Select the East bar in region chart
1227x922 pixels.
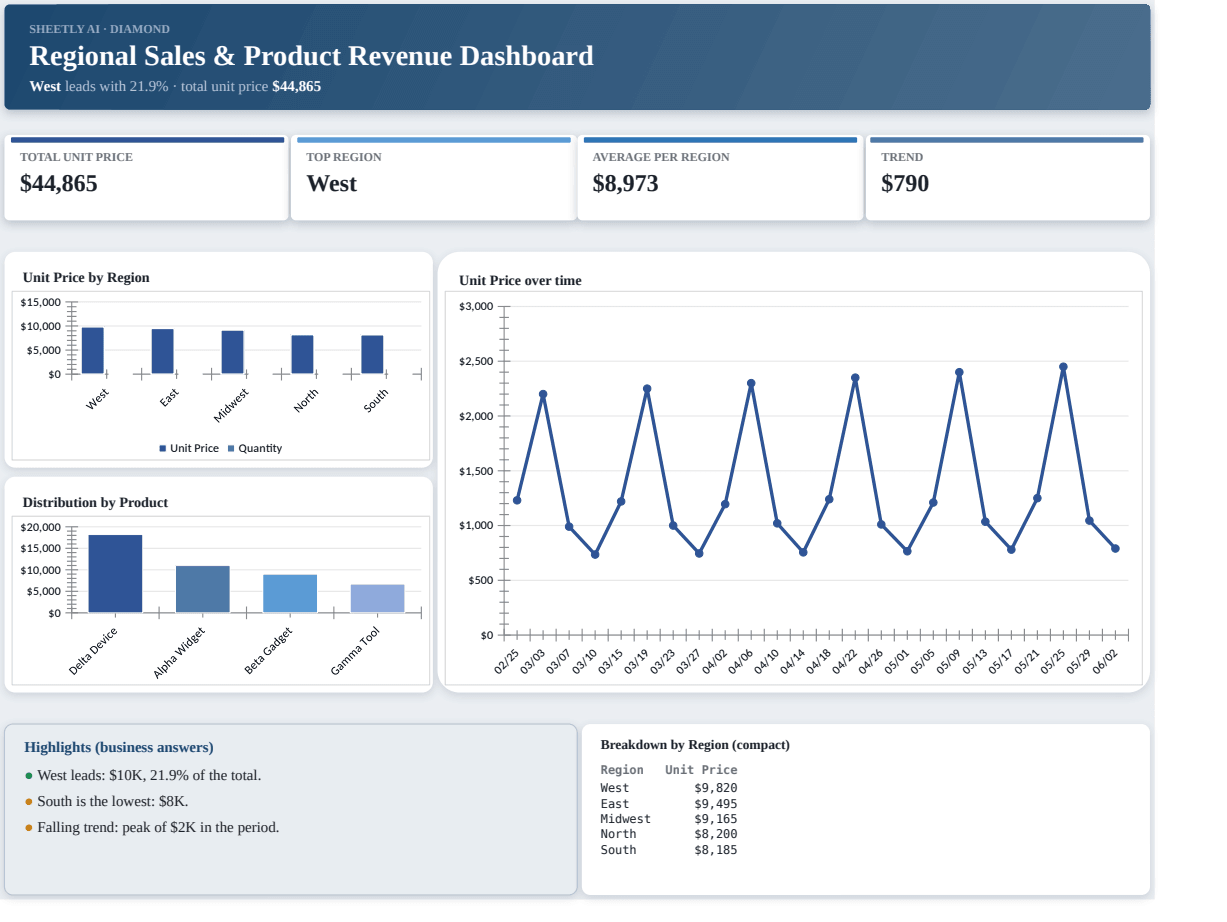tap(163, 352)
